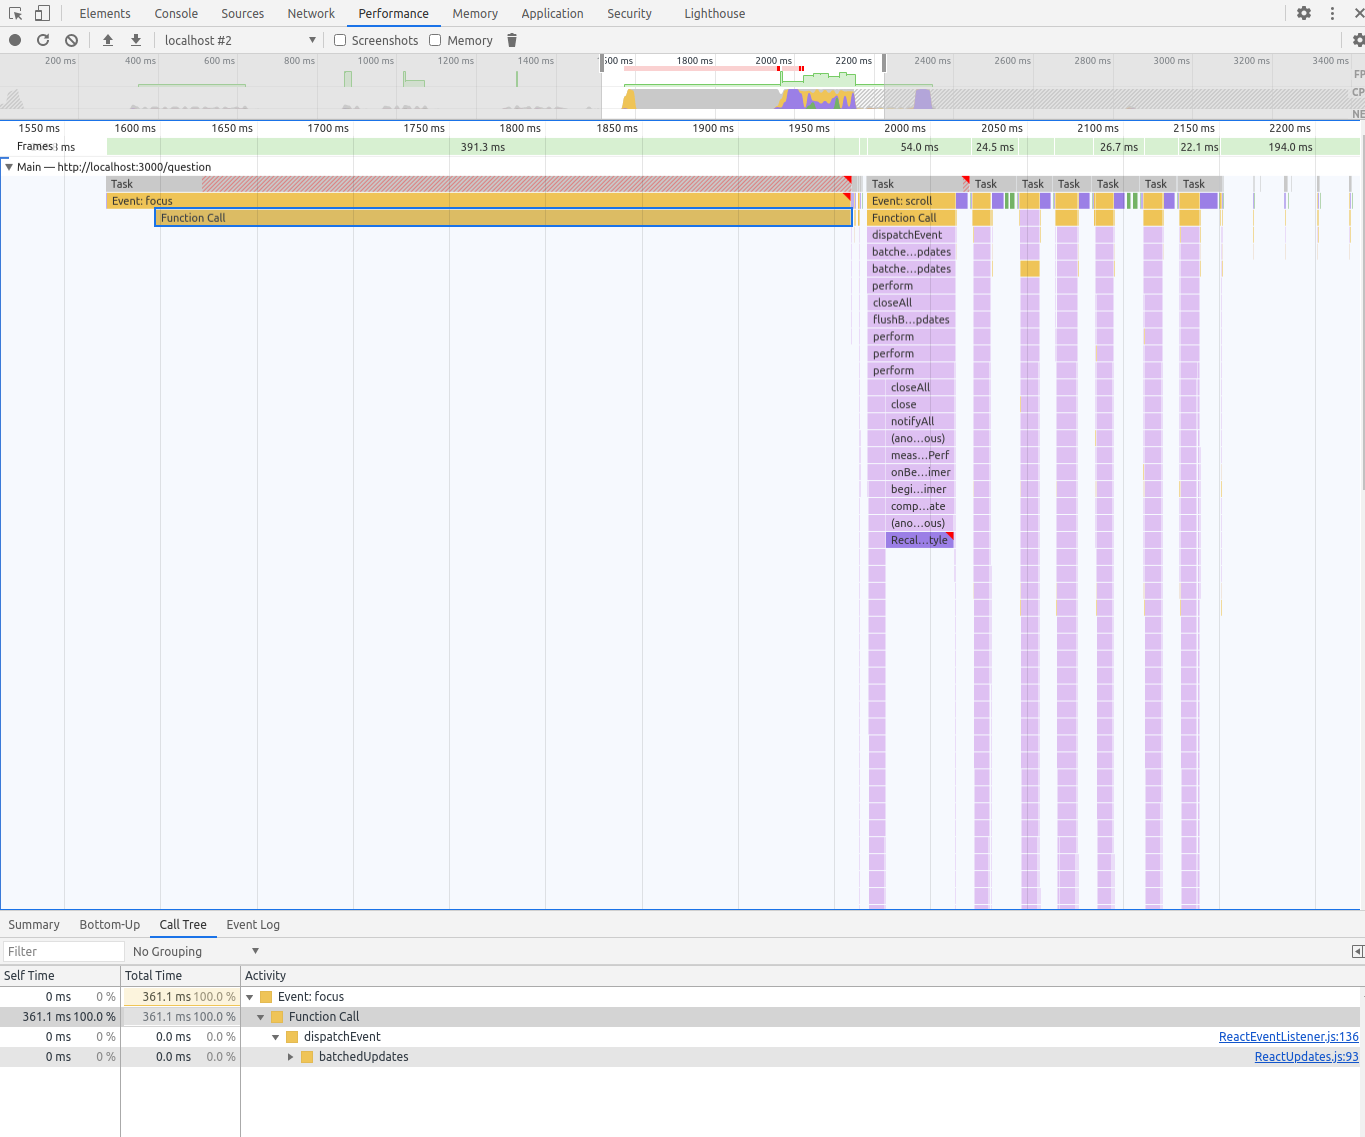Screen dimensions: 1365x1137
Task: Click the trash icon to delete recordings
Action: tap(511, 40)
